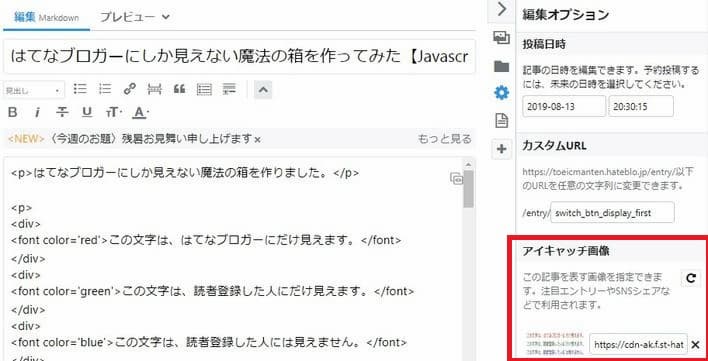The width and height of the screenshot is (708, 361).
Task: Click the カスタムURL section header
Action: (554, 145)
